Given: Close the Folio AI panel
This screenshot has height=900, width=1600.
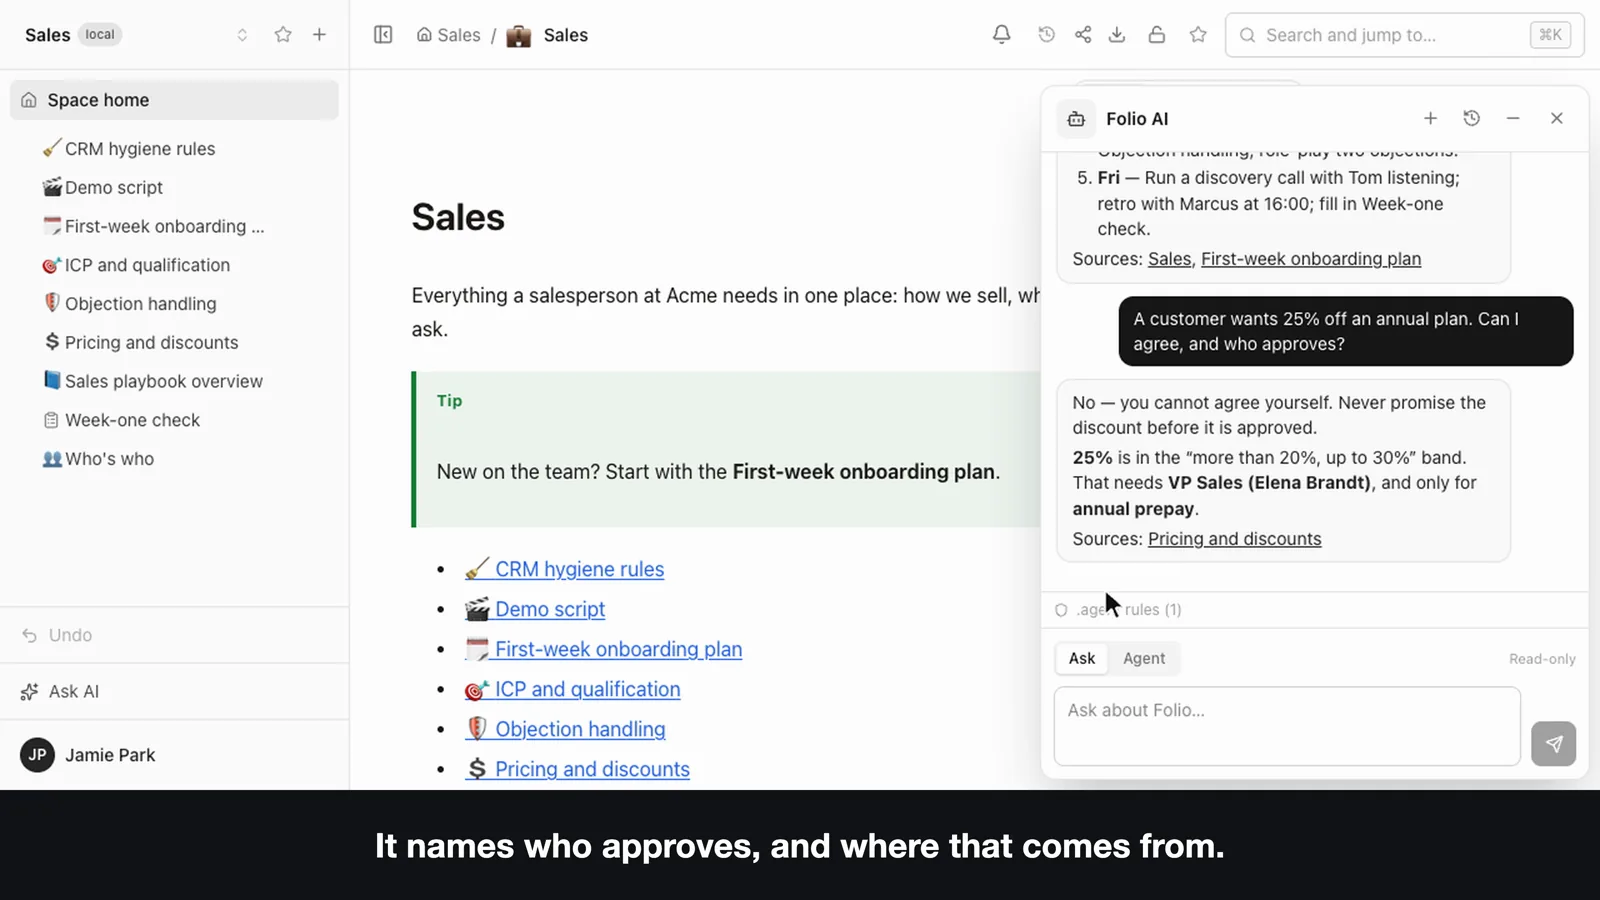Looking at the screenshot, I should click(1556, 118).
